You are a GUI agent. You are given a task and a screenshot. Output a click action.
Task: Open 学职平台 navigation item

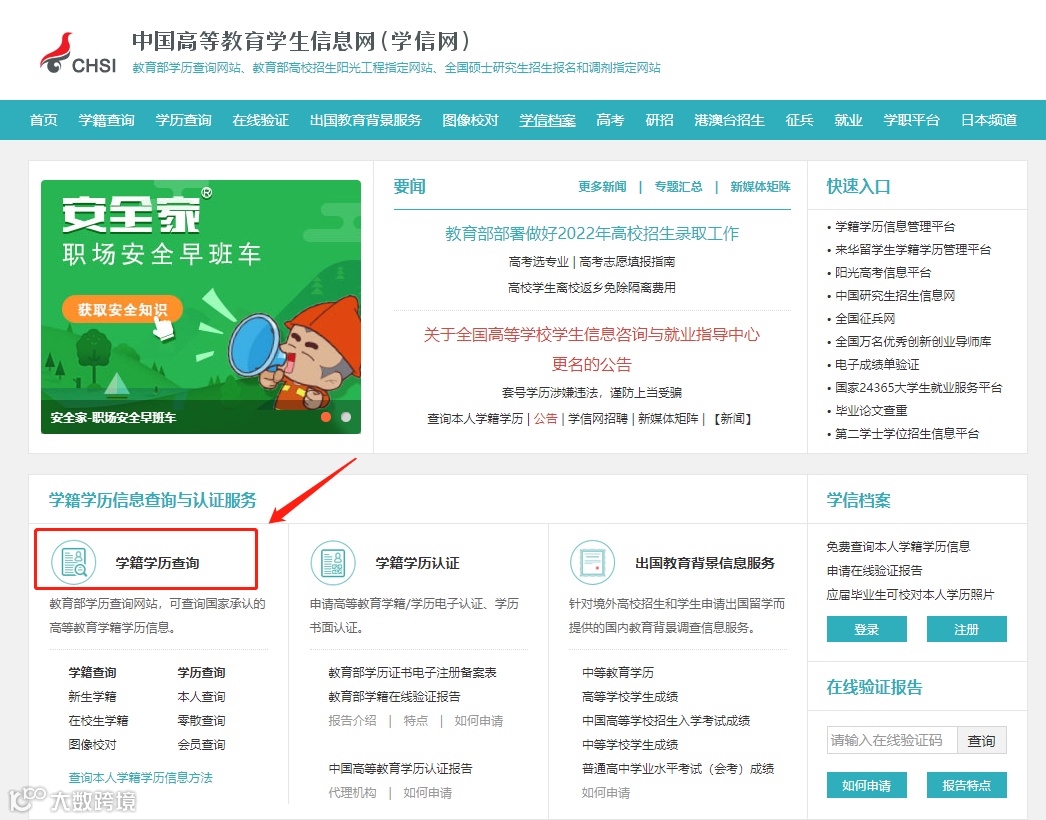tap(911, 120)
